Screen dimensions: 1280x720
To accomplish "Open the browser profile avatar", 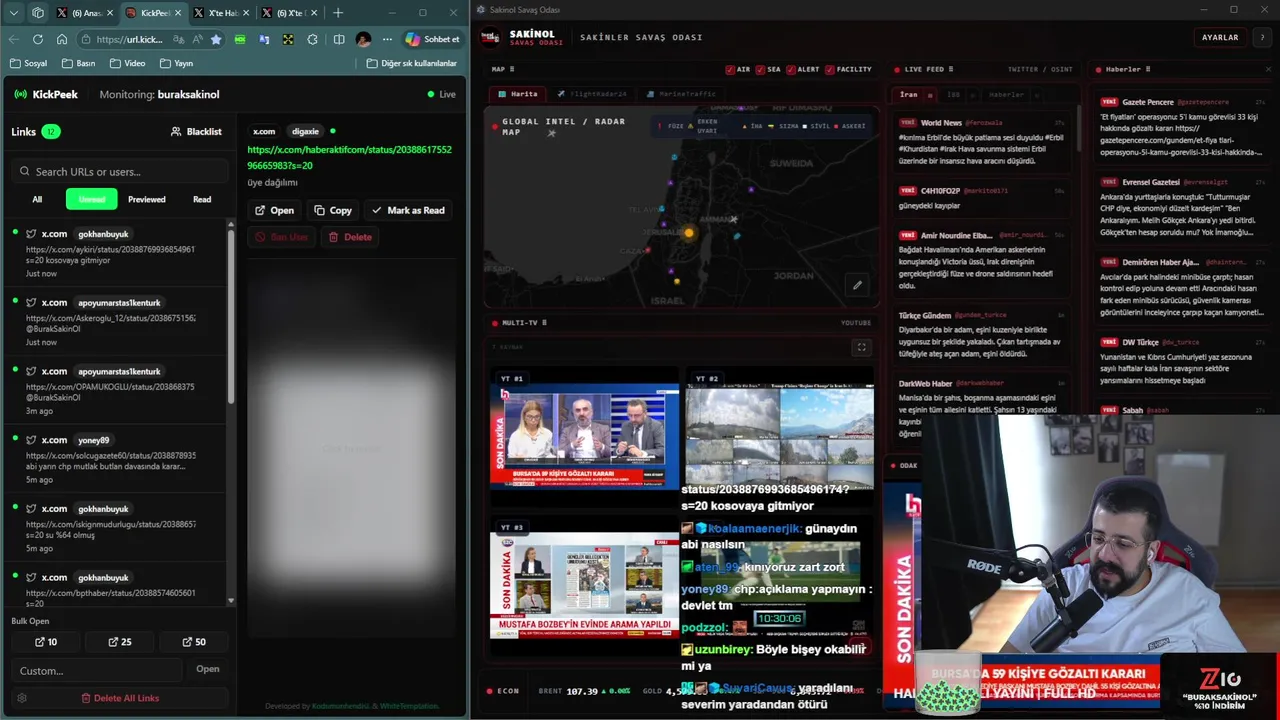I will [363, 39].
